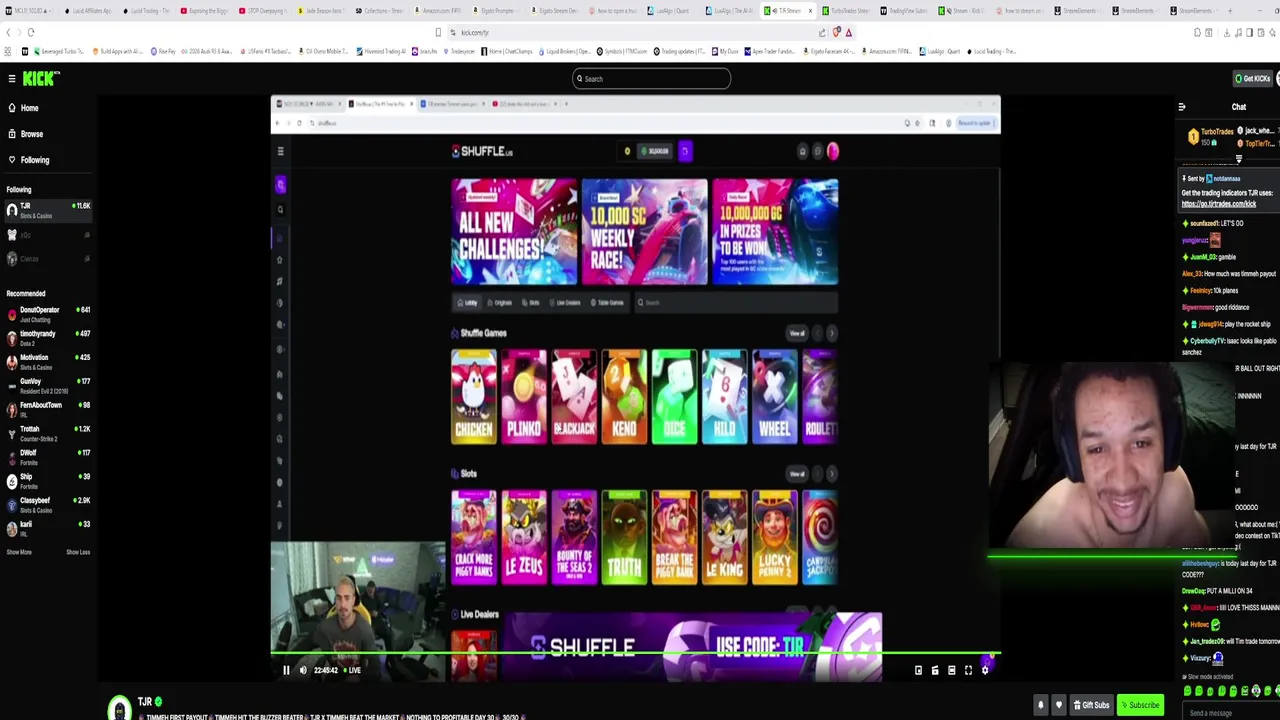Click the Plinko game tile in stream
The image size is (1280, 720).
tap(524, 396)
